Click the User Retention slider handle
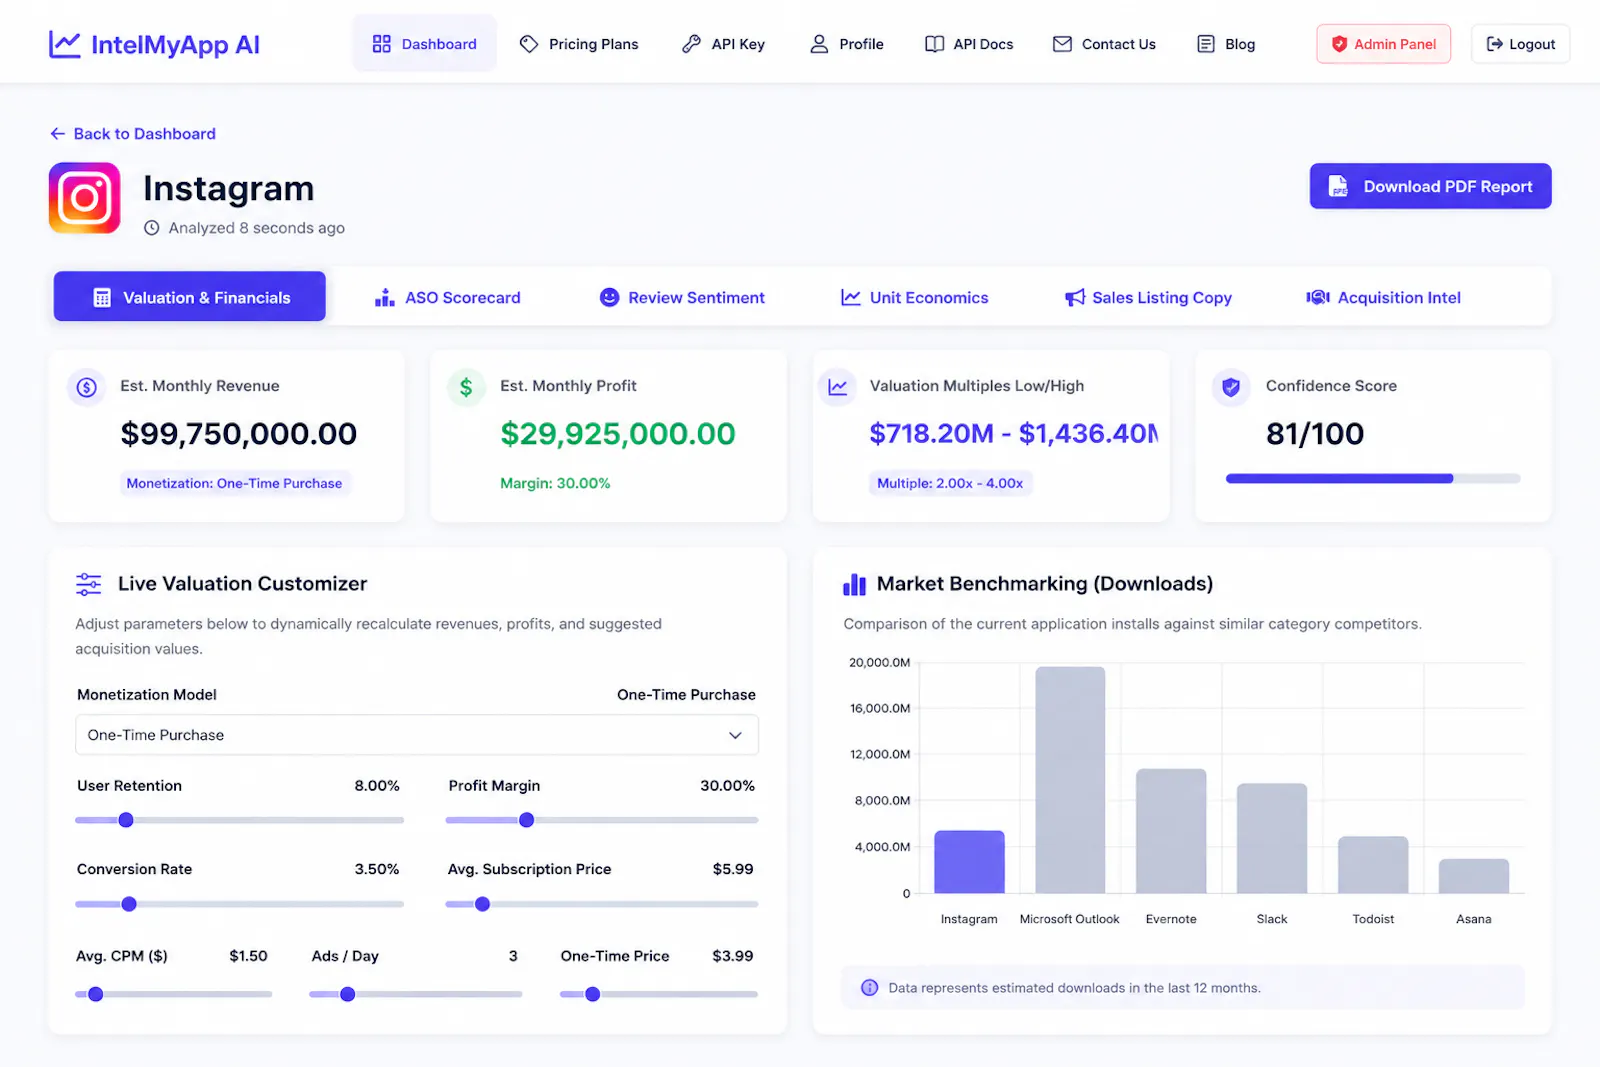 126,820
